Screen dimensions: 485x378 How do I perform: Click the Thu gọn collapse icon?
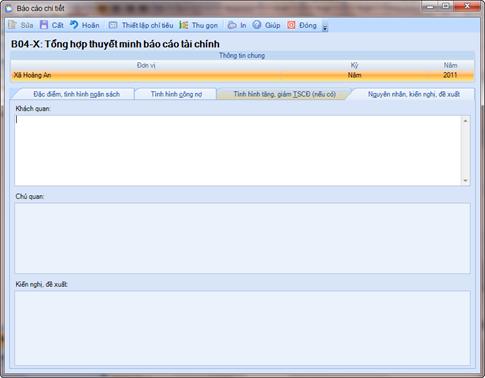pos(184,25)
